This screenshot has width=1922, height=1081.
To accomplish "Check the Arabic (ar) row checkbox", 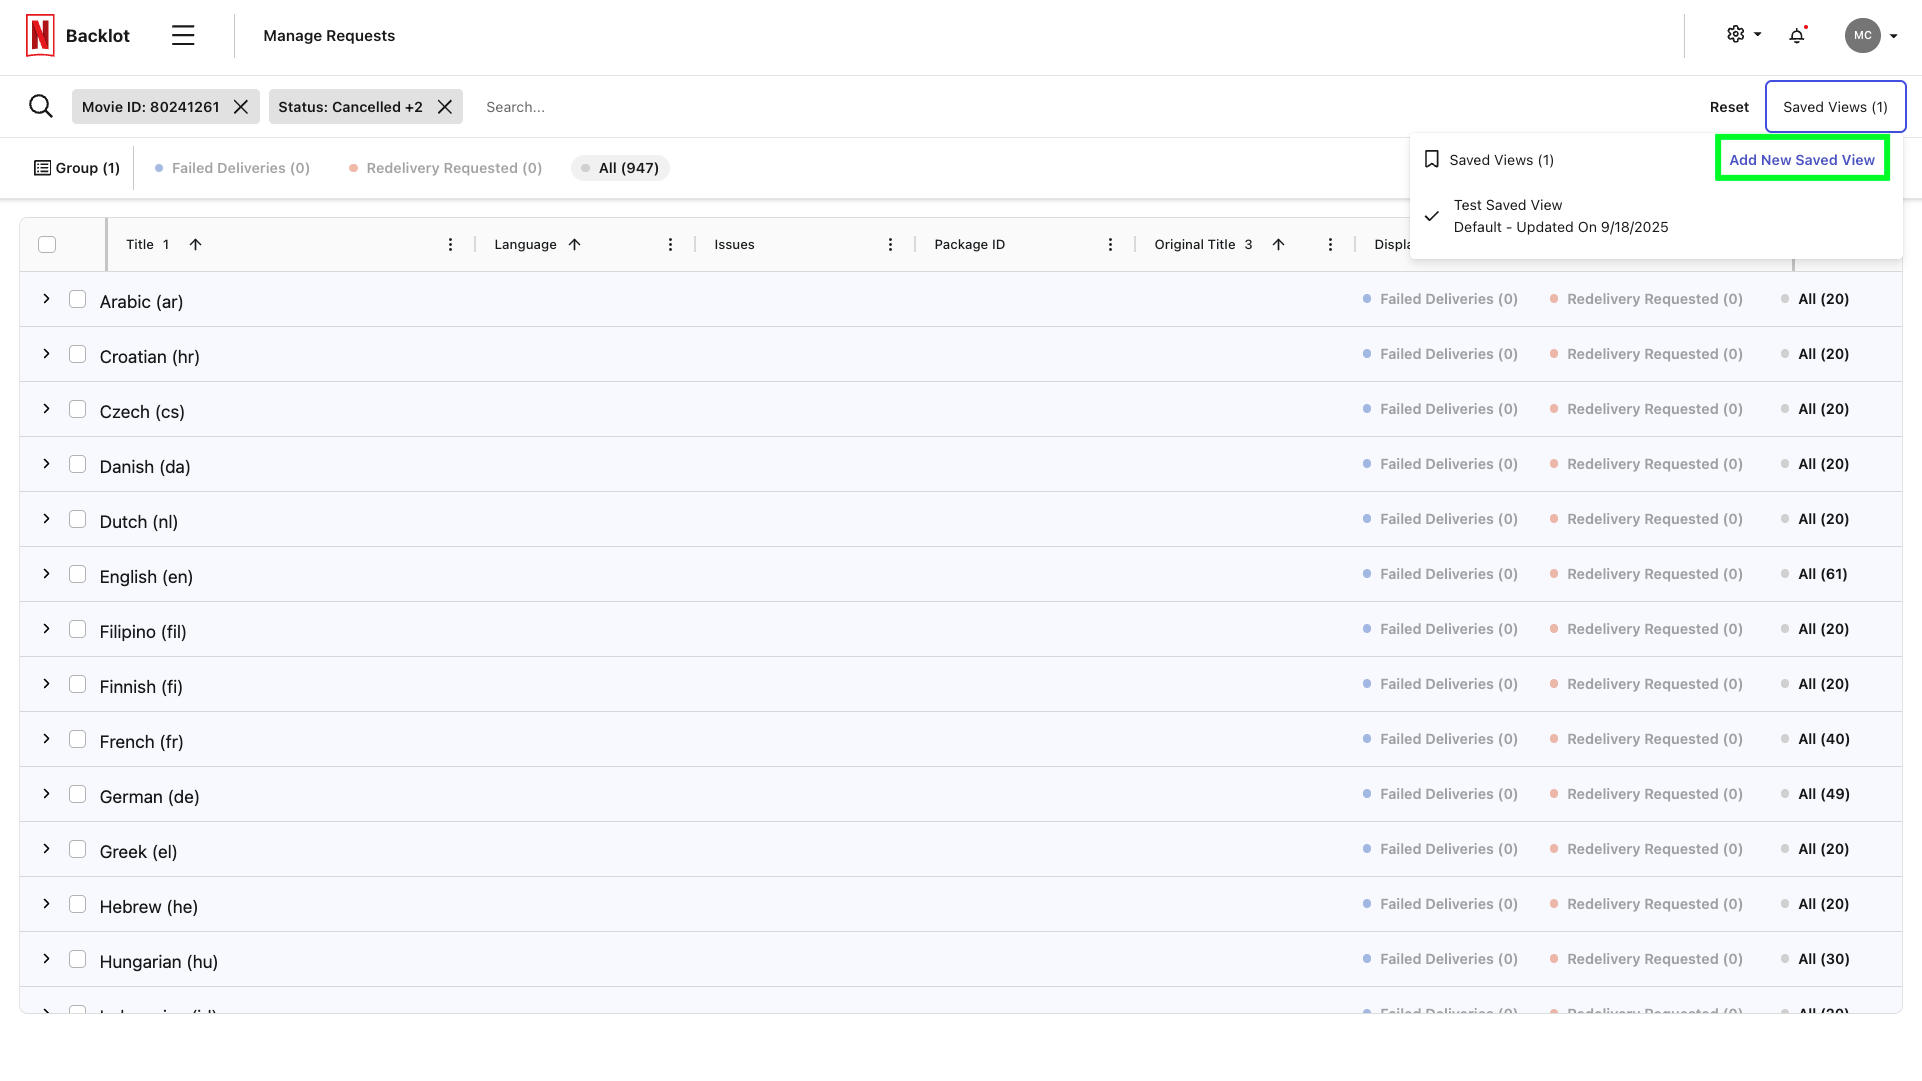I will point(78,298).
